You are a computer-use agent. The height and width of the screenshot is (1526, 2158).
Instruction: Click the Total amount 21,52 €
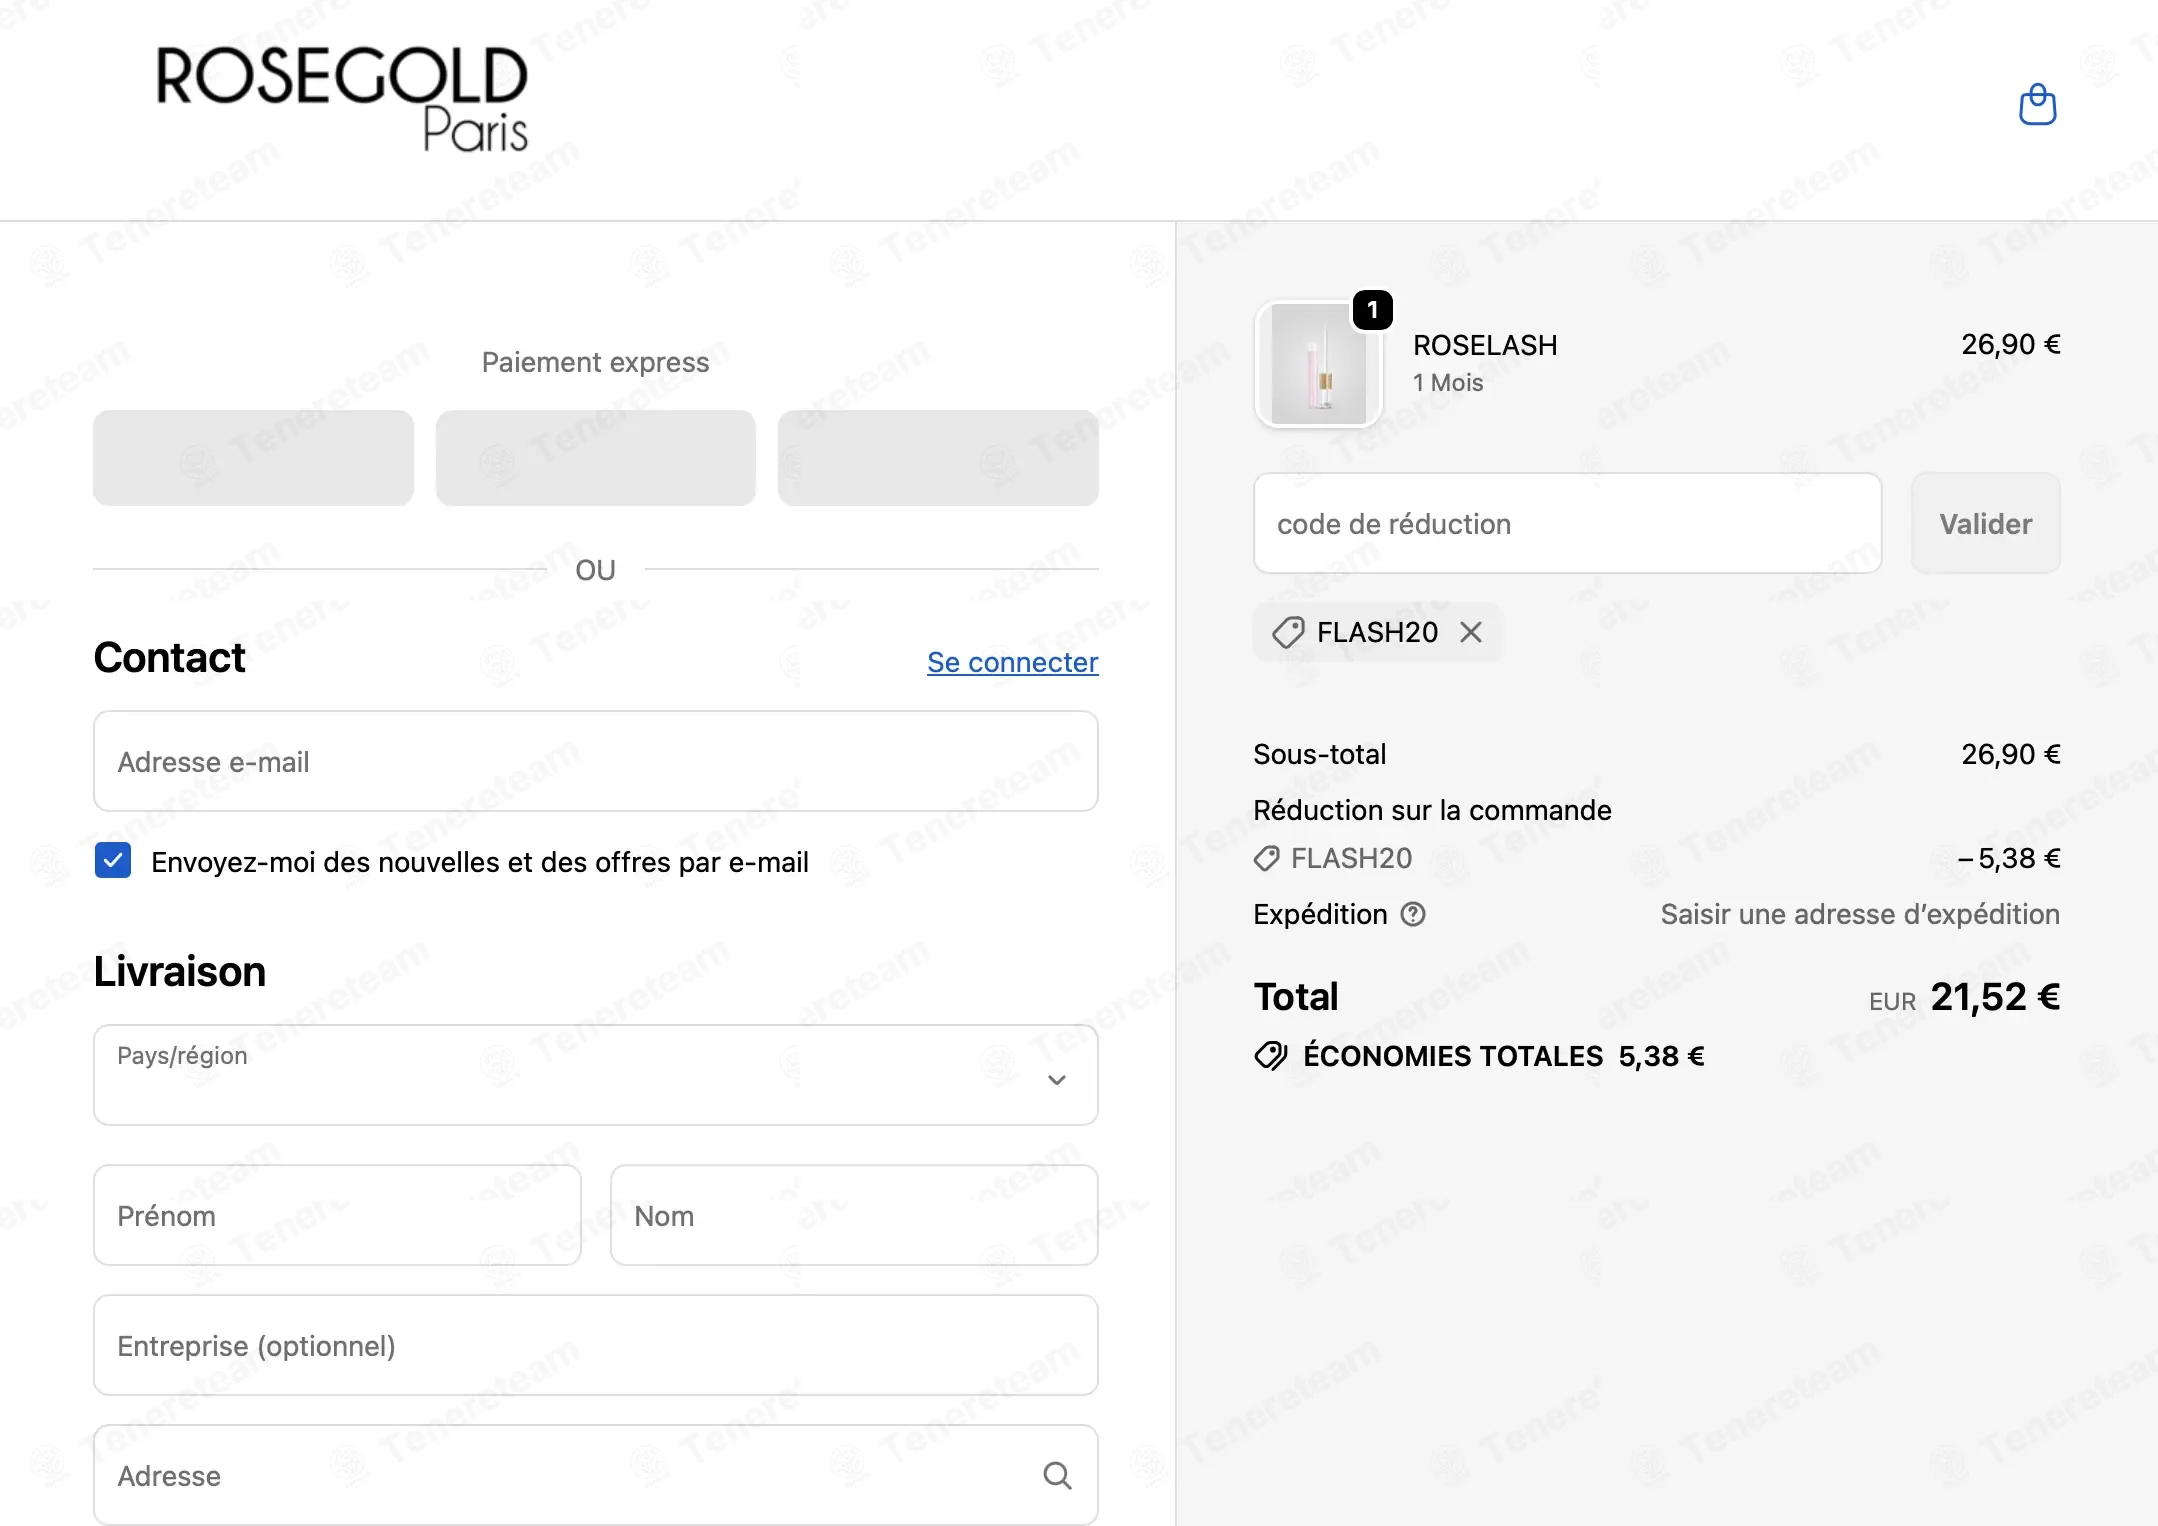point(1995,996)
